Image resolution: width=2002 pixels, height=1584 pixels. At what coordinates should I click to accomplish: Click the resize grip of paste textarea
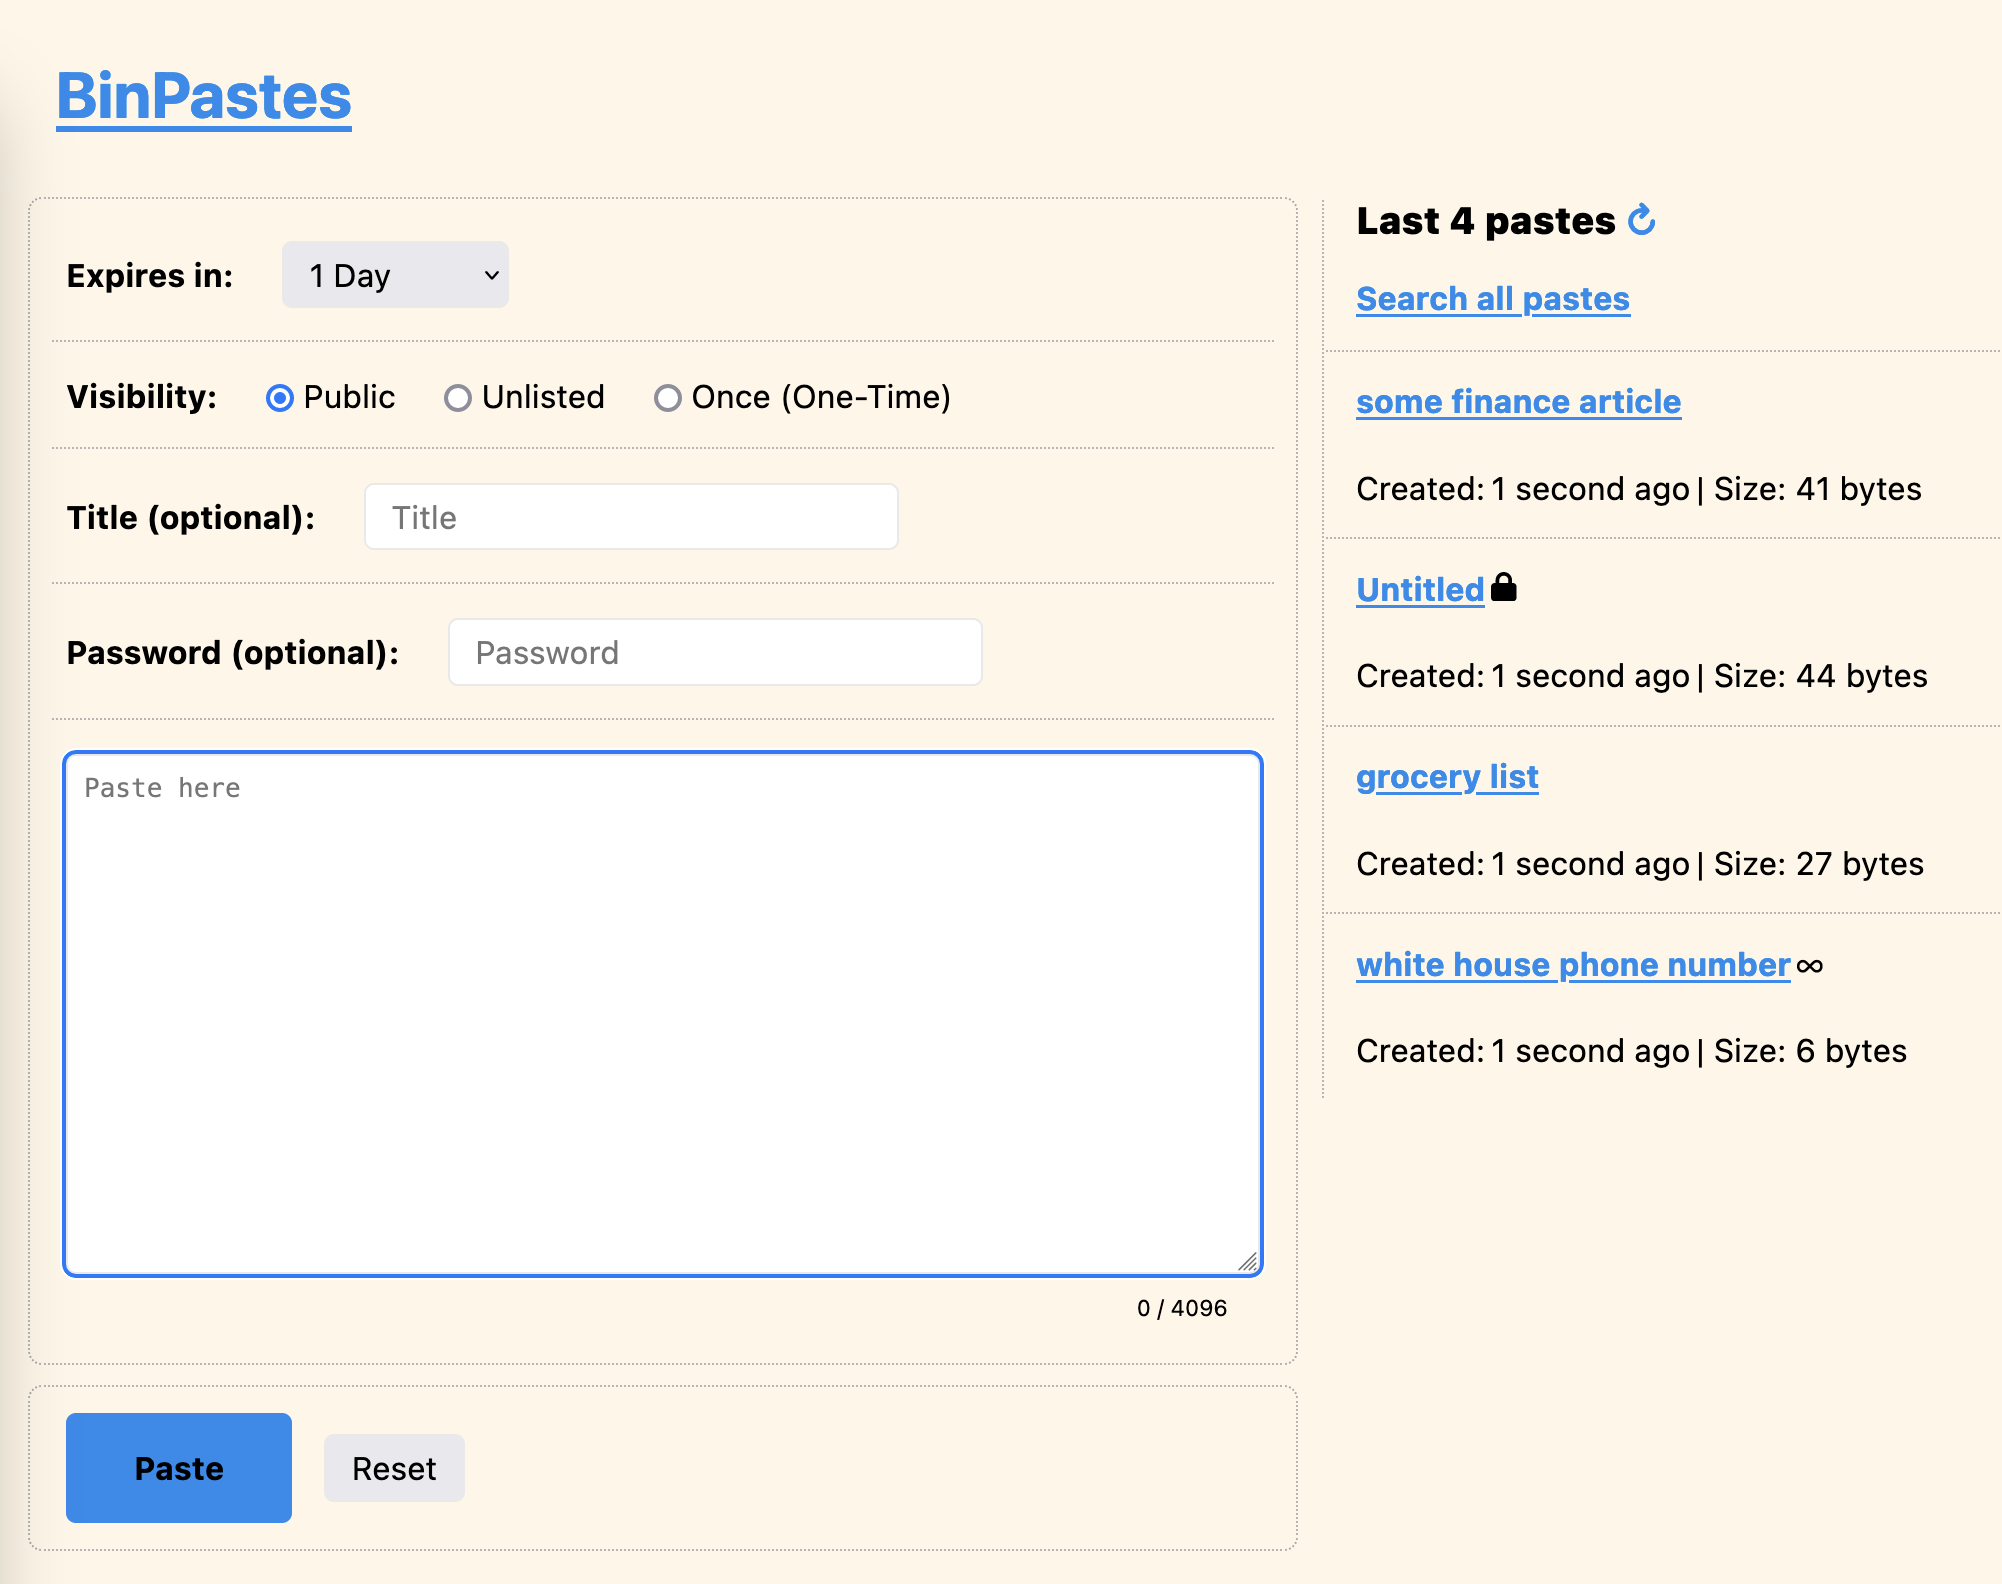point(1247,1262)
